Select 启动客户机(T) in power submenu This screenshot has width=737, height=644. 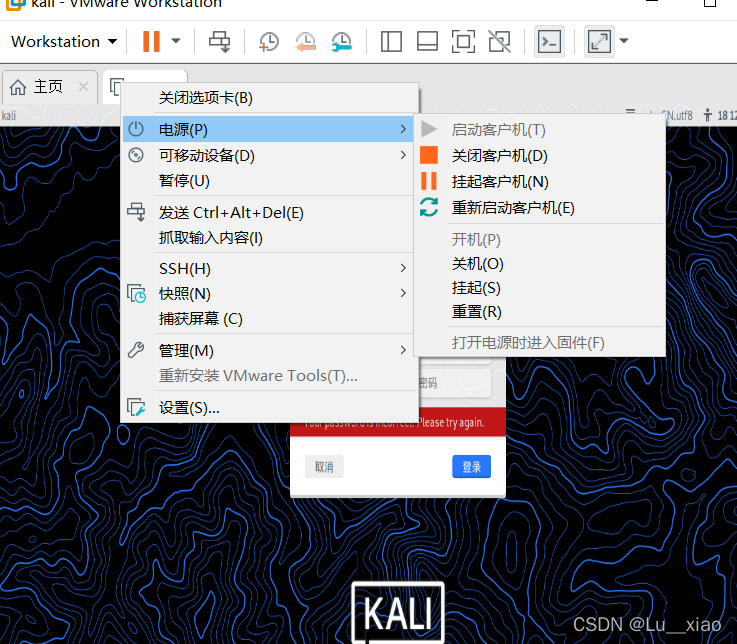[540, 129]
